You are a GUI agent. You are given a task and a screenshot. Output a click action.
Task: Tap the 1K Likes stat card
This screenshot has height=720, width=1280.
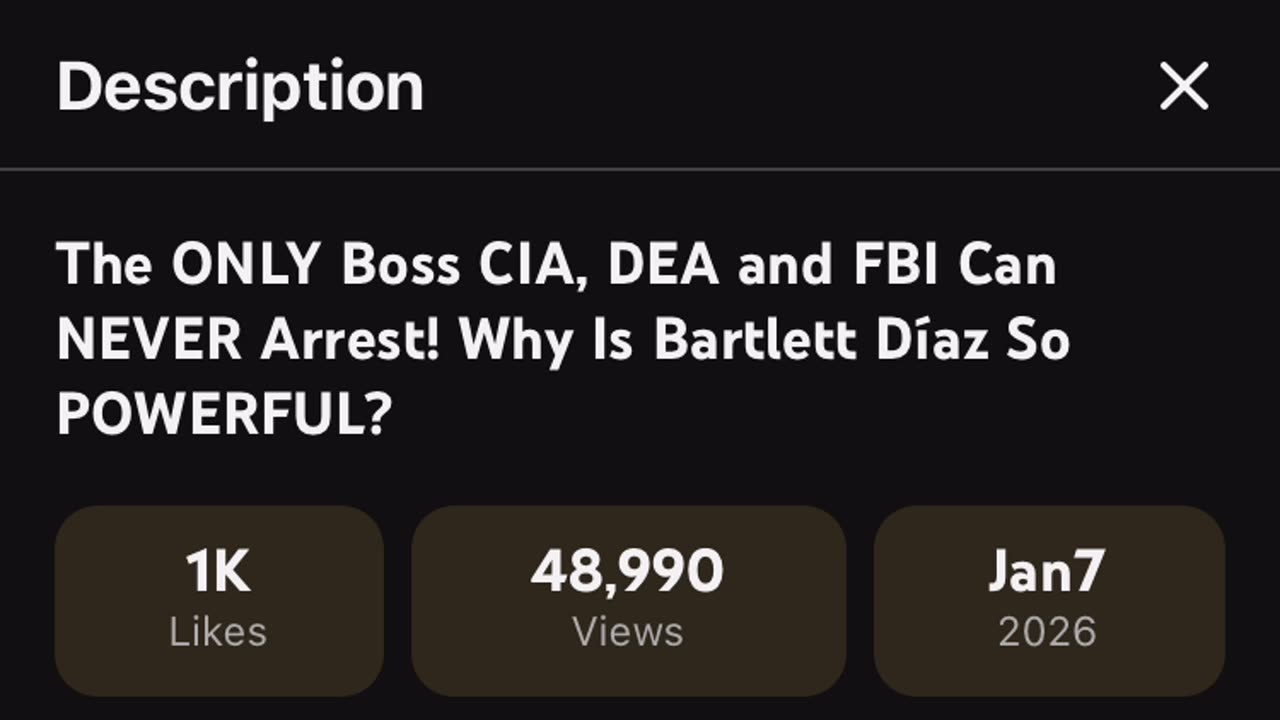tap(219, 600)
